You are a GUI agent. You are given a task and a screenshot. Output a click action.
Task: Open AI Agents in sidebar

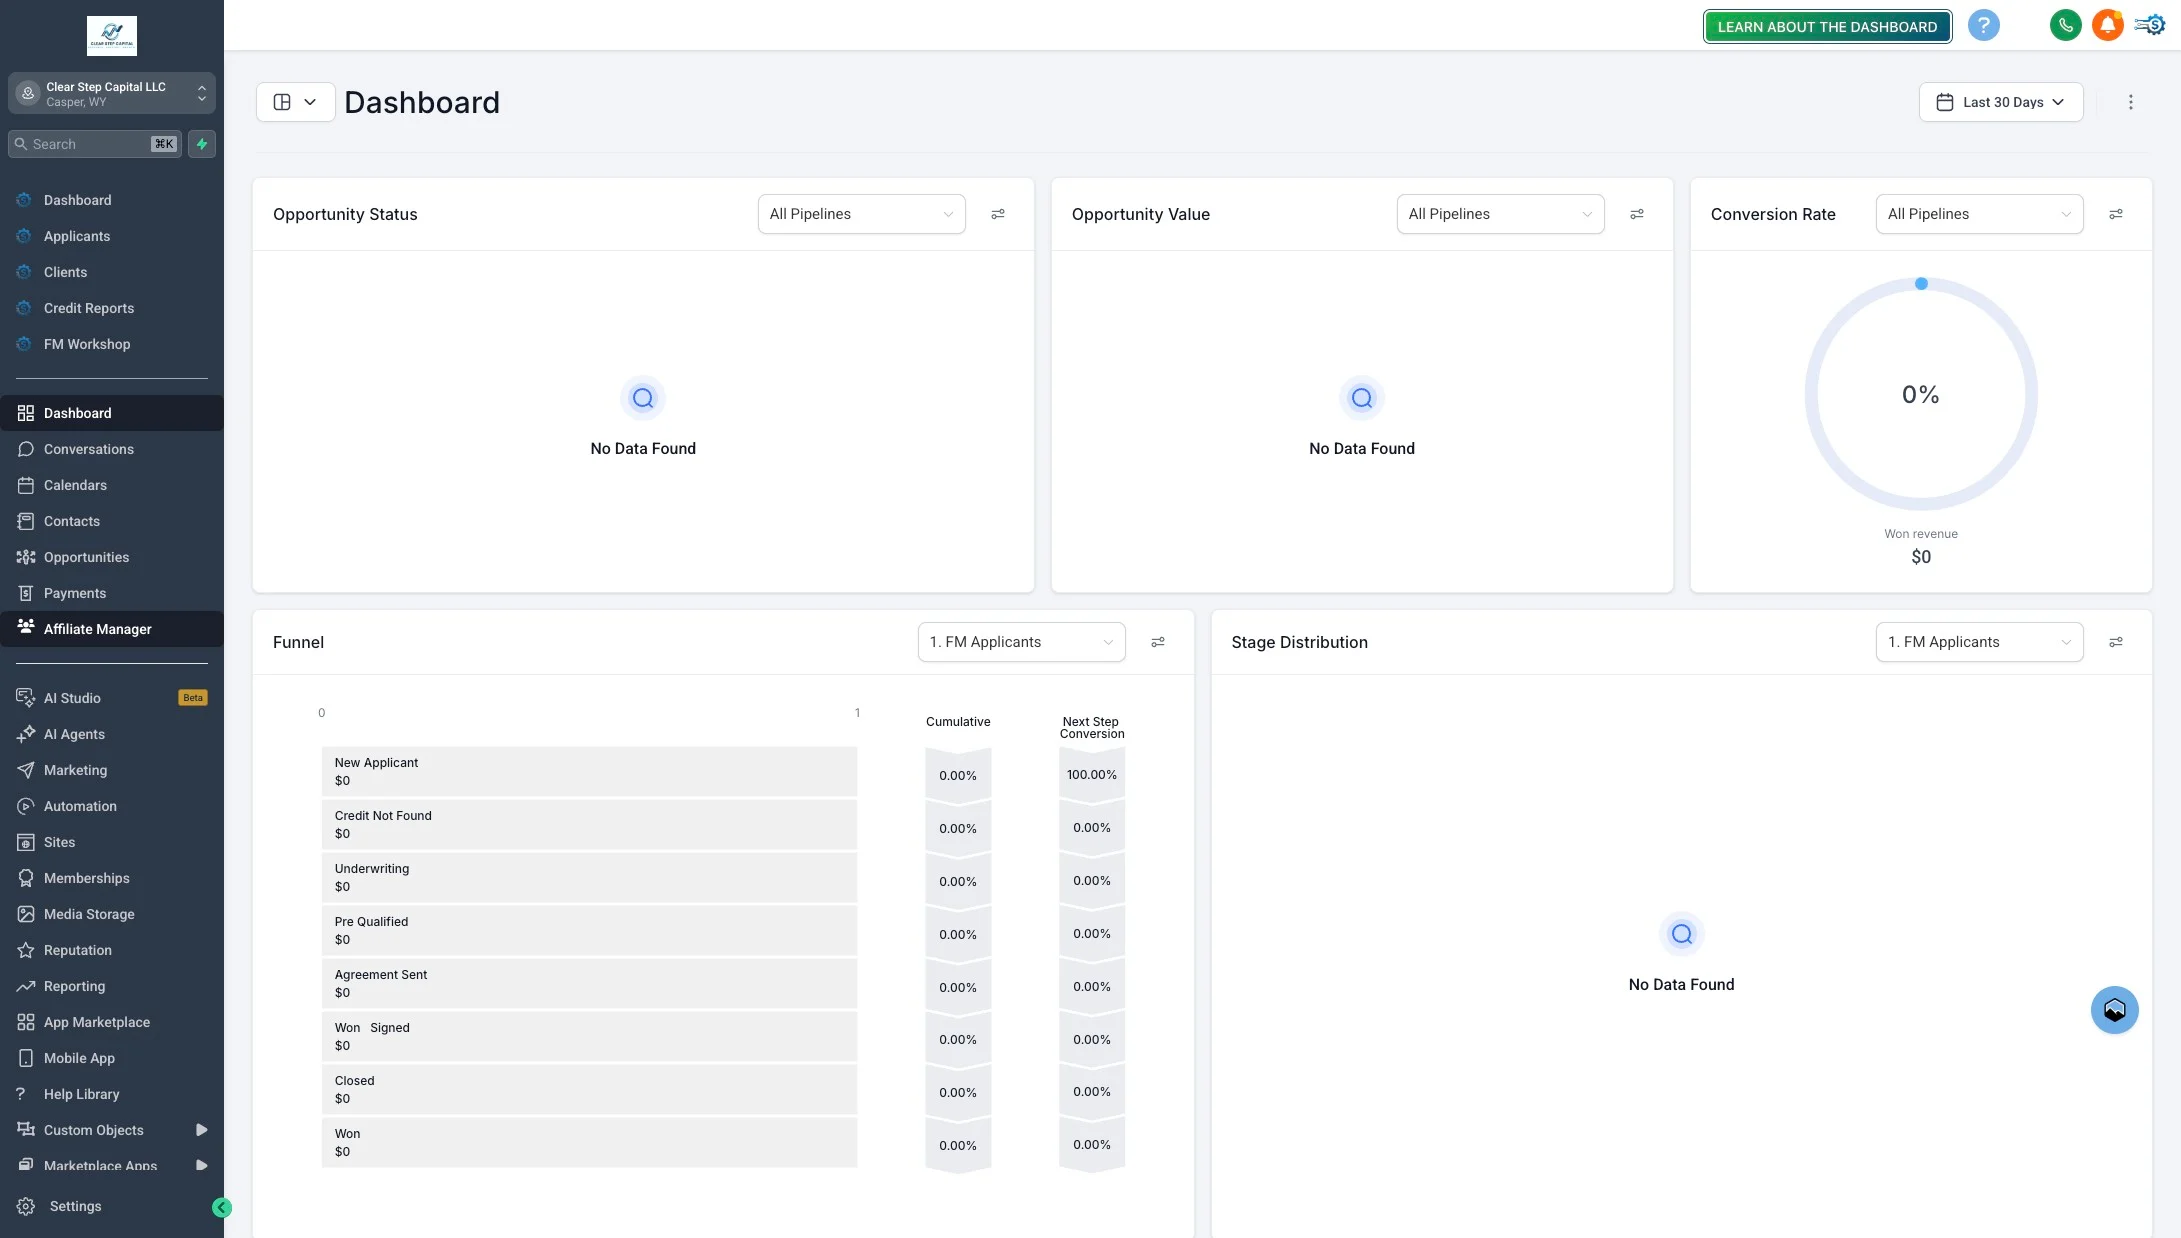(112, 734)
